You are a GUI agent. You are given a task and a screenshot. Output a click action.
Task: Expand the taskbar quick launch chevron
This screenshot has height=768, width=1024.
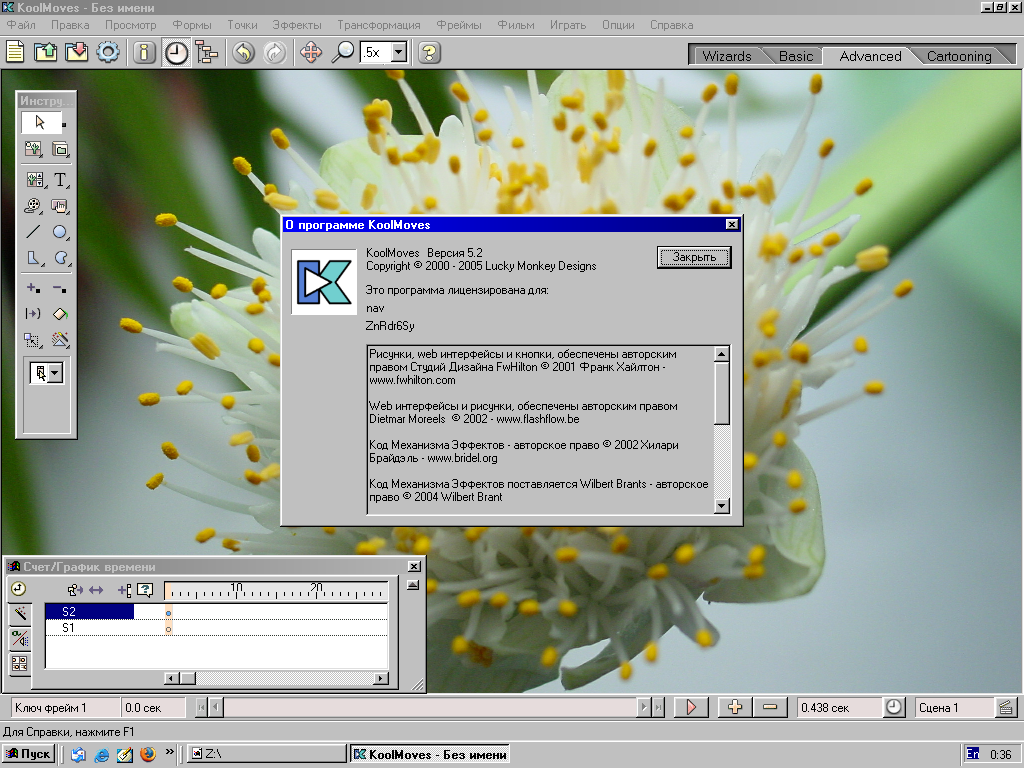[170, 752]
